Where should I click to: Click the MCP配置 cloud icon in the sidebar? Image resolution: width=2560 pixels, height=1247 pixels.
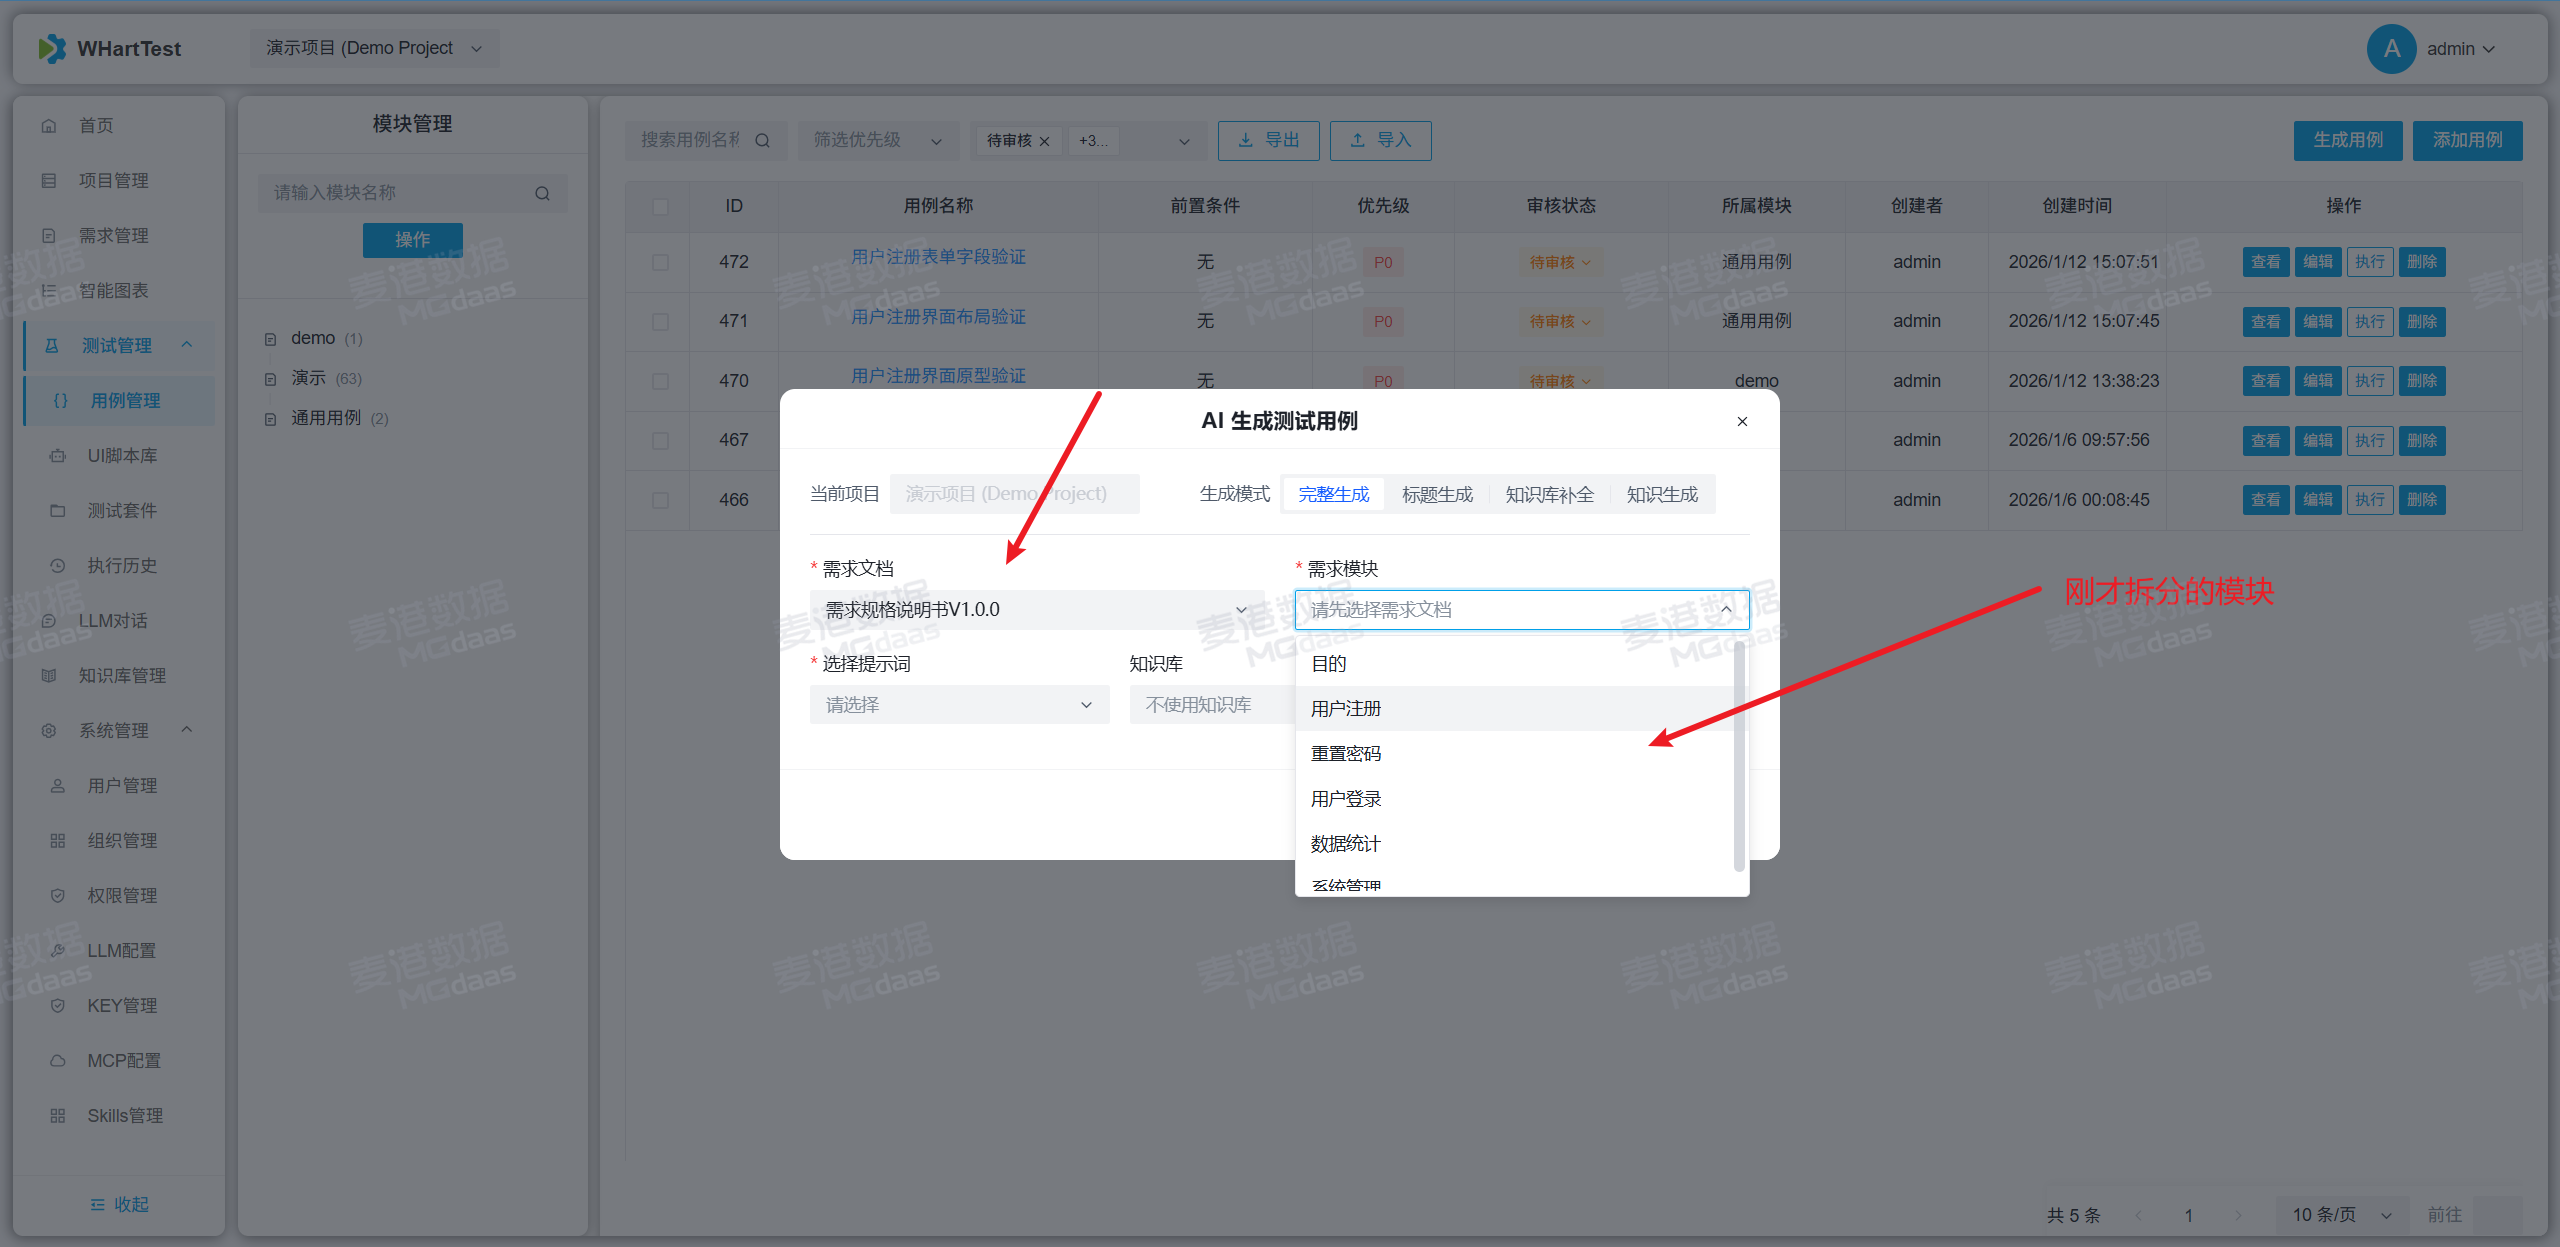[58, 1061]
